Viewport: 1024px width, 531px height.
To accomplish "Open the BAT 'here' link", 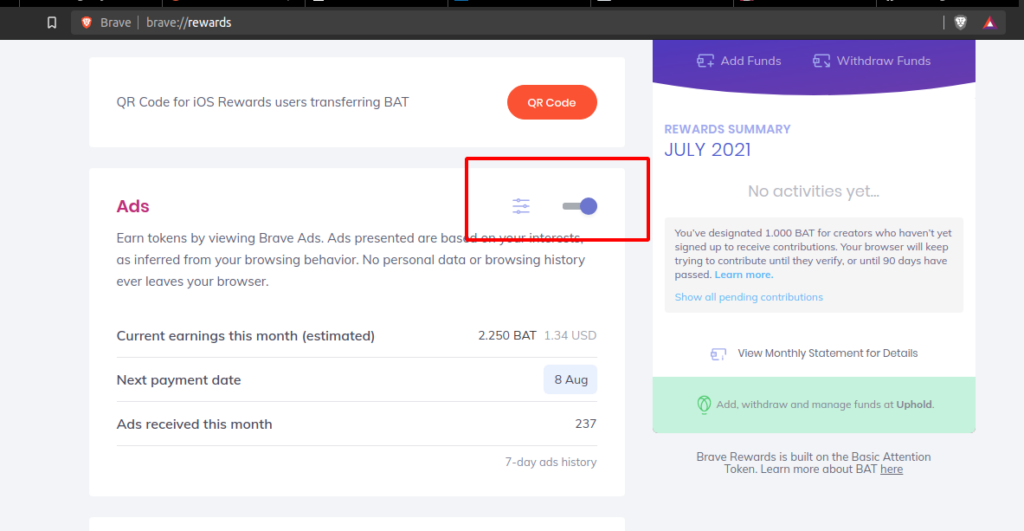I will point(891,469).
